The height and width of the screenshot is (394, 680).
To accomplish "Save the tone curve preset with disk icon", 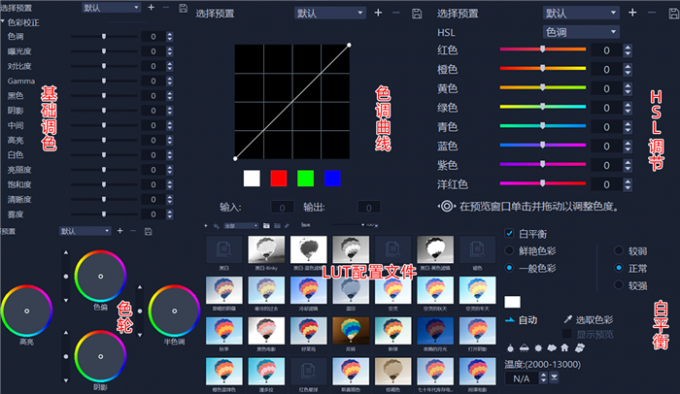I will [x=417, y=13].
